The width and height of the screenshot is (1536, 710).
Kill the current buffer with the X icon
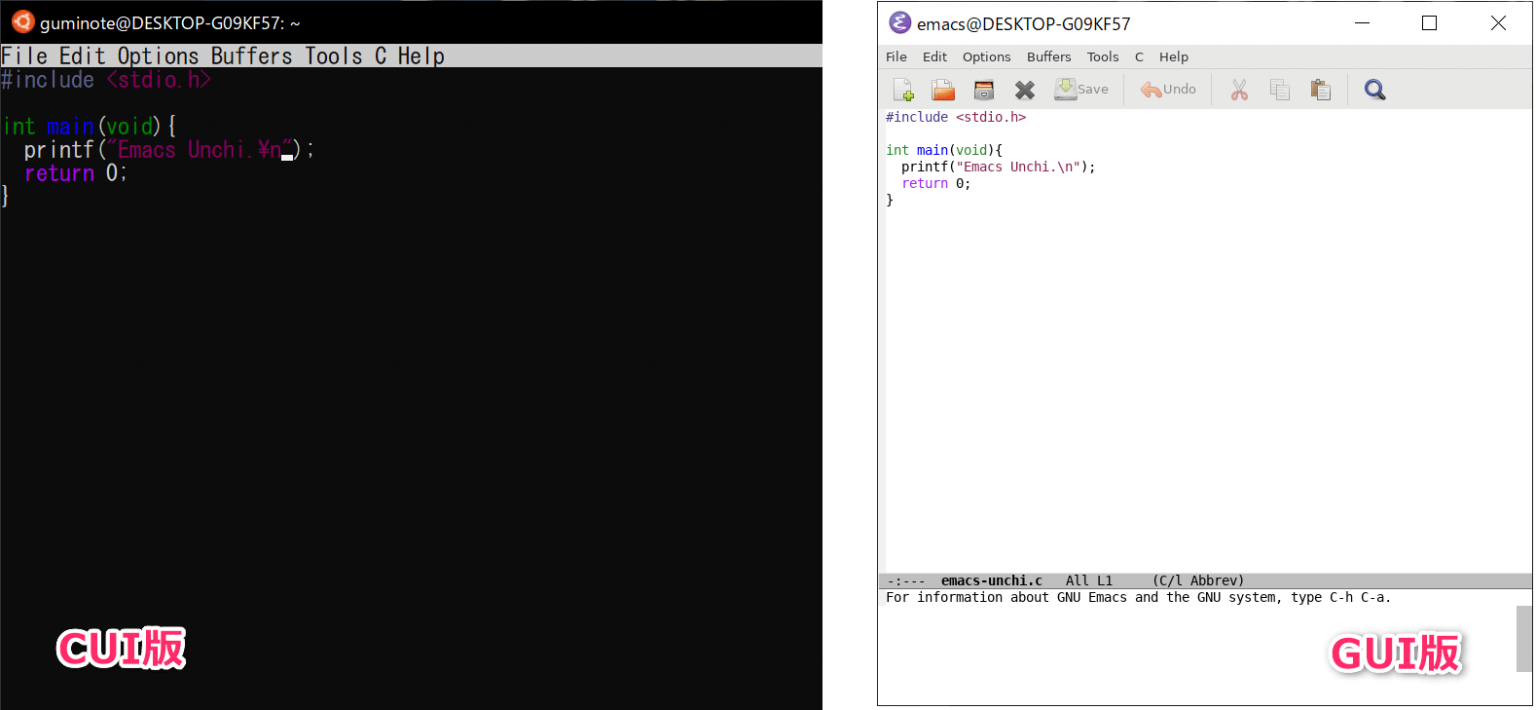point(1024,89)
